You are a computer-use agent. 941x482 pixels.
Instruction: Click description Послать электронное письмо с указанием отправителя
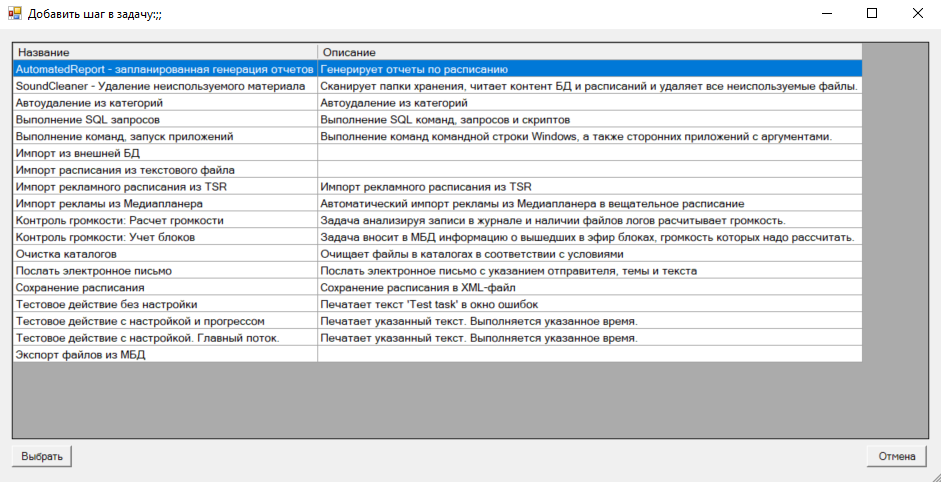click(589, 271)
